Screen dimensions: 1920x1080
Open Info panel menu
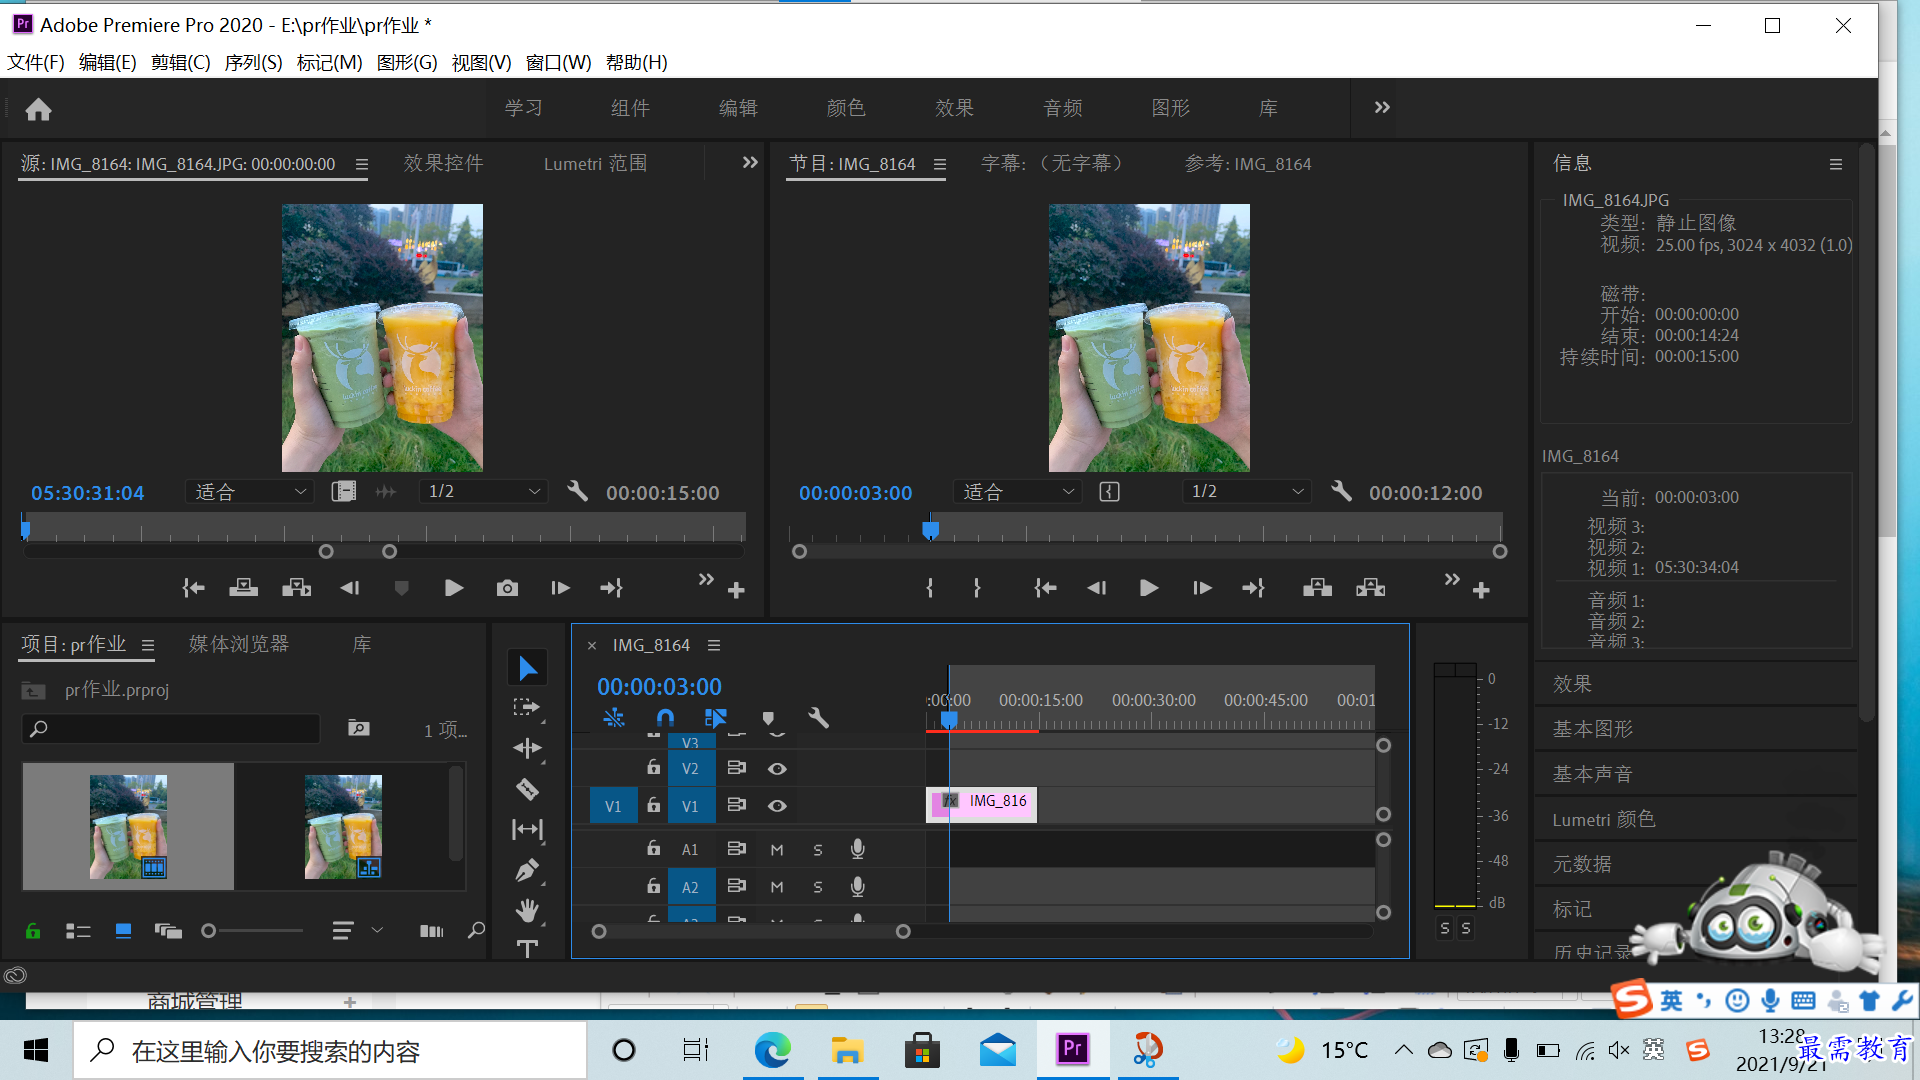coord(1836,164)
